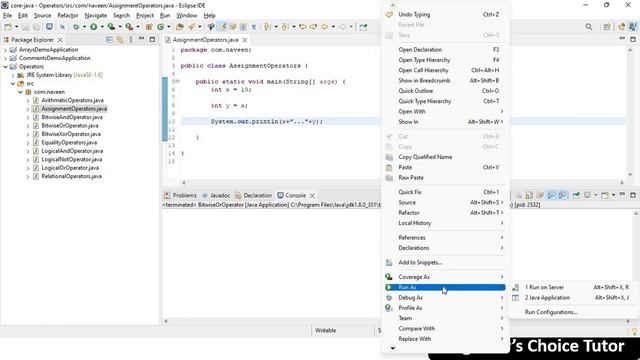The width and height of the screenshot is (640, 360).
Task: Click the Last Edit Location toolbar icon
Action: pos(303,27)
